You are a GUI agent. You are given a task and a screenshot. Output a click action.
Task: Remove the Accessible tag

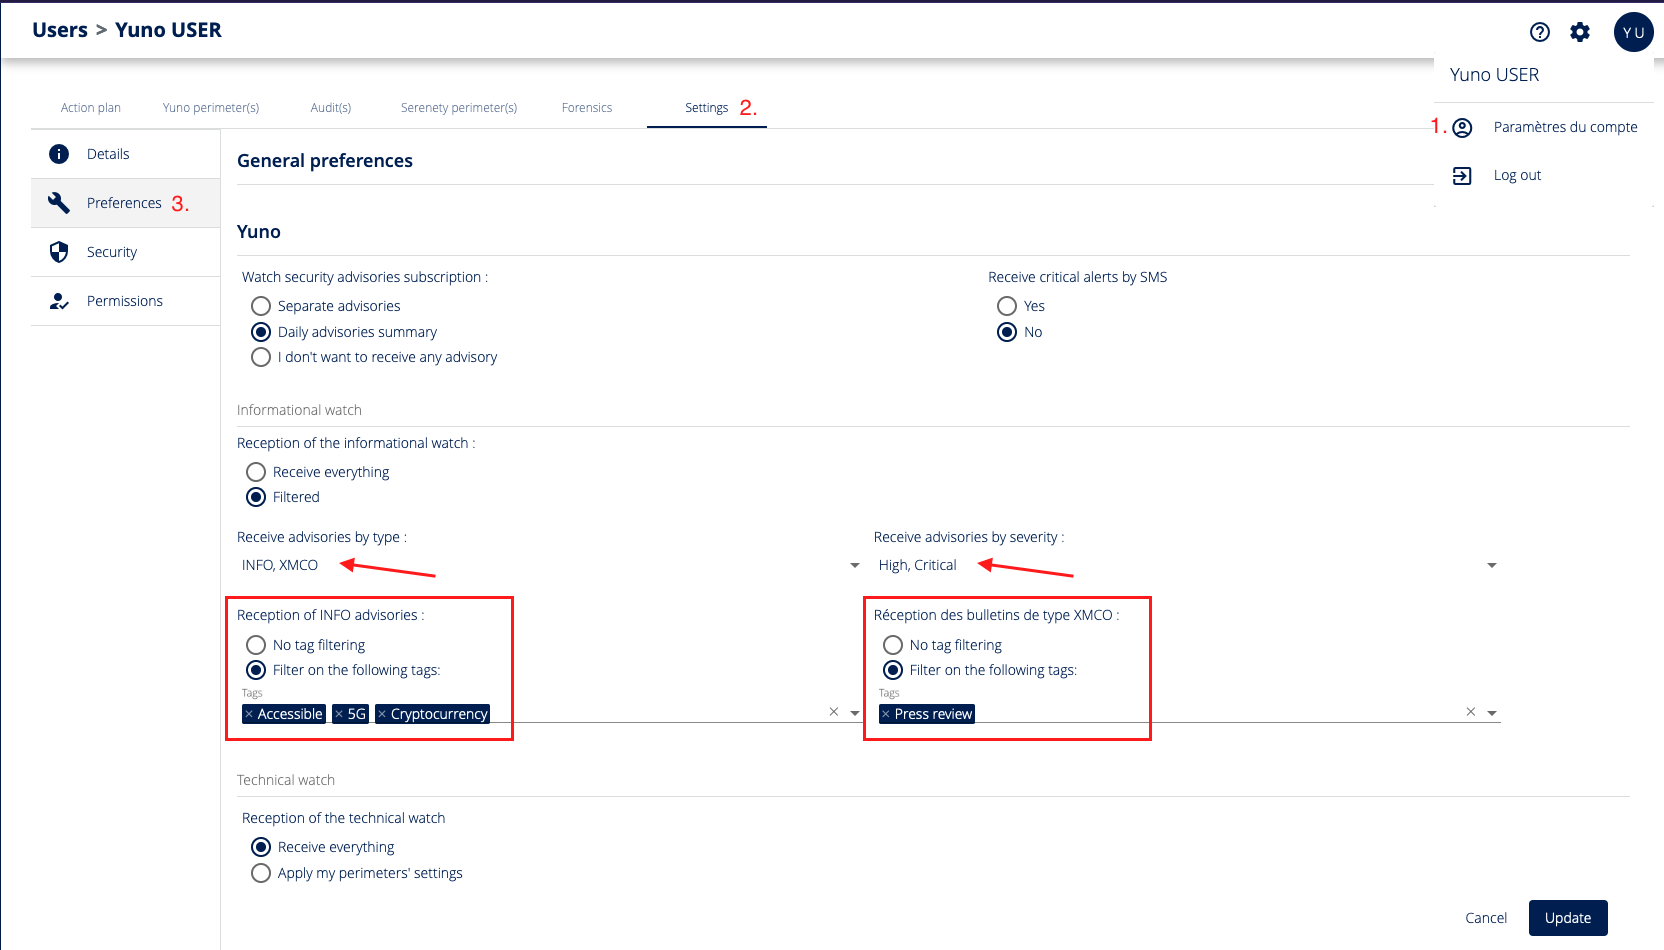249,714
